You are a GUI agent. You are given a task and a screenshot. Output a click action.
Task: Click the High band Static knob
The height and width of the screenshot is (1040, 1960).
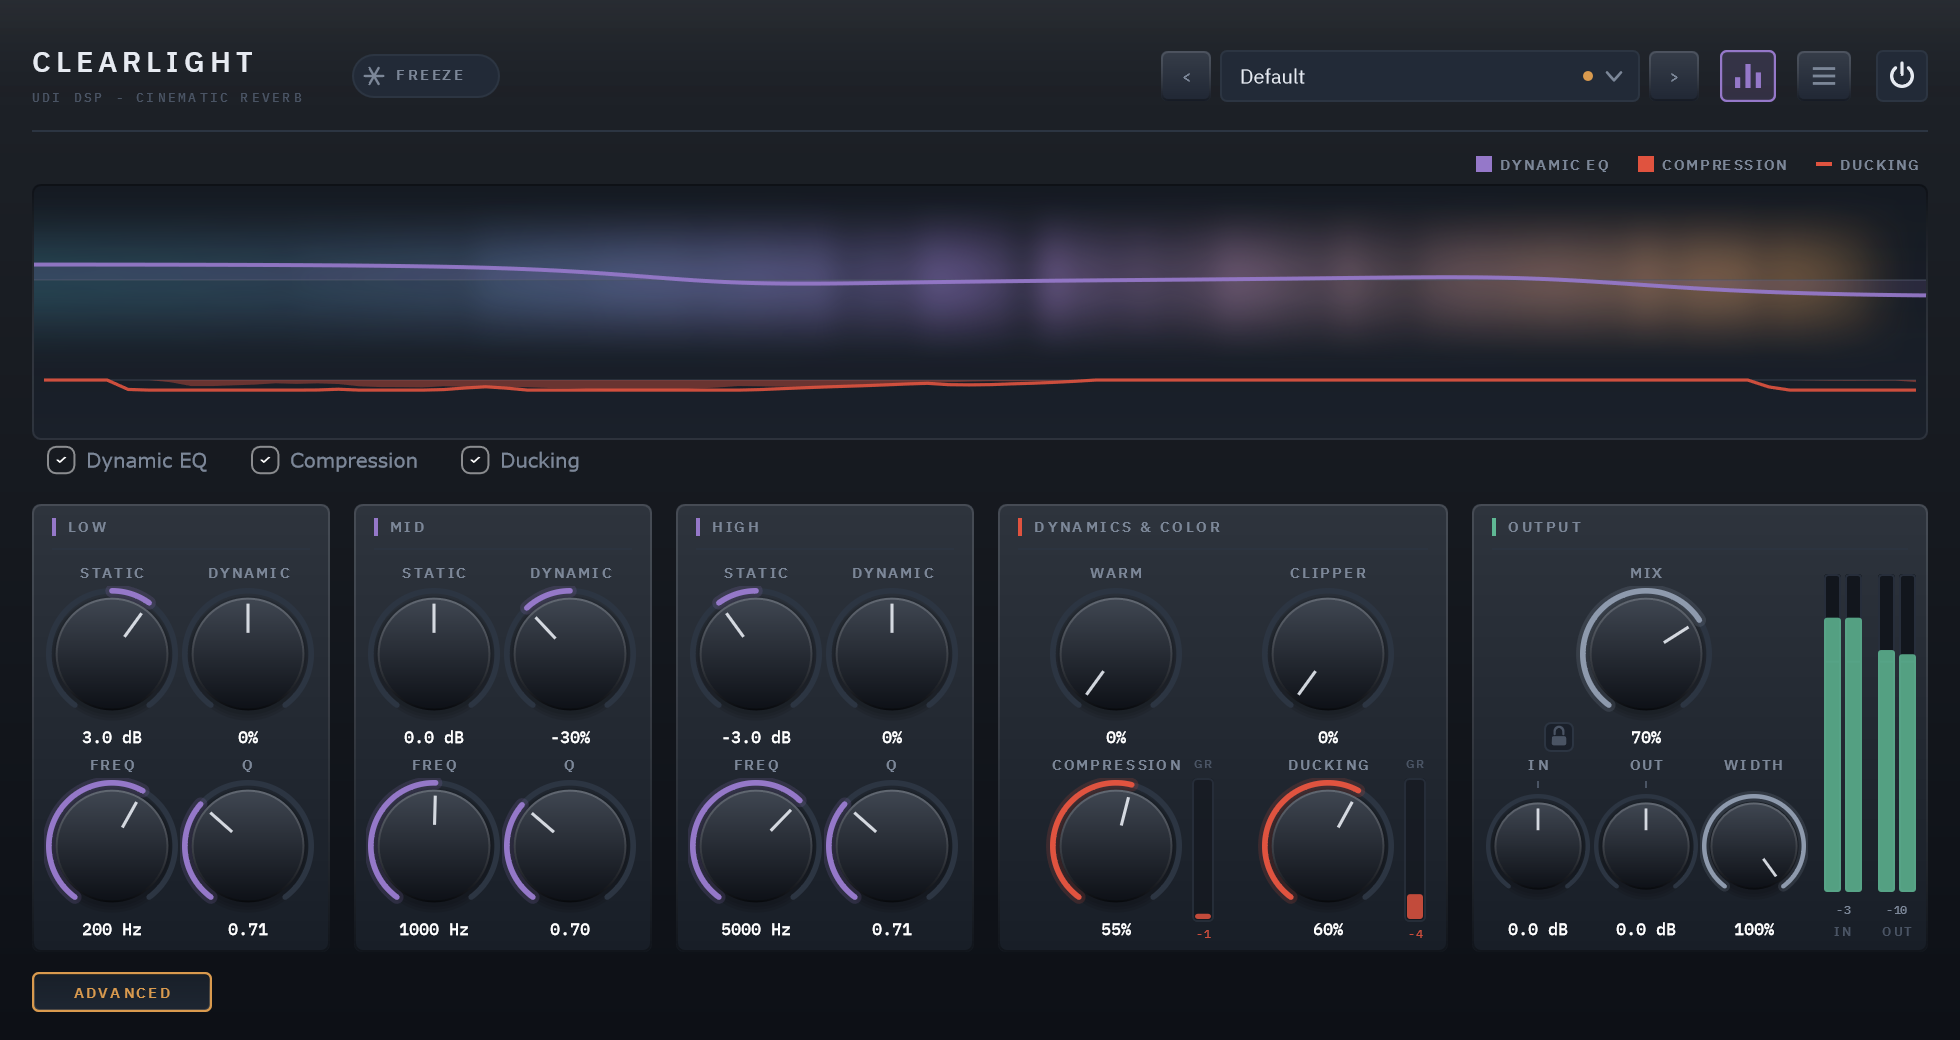(x=756, y=654)
